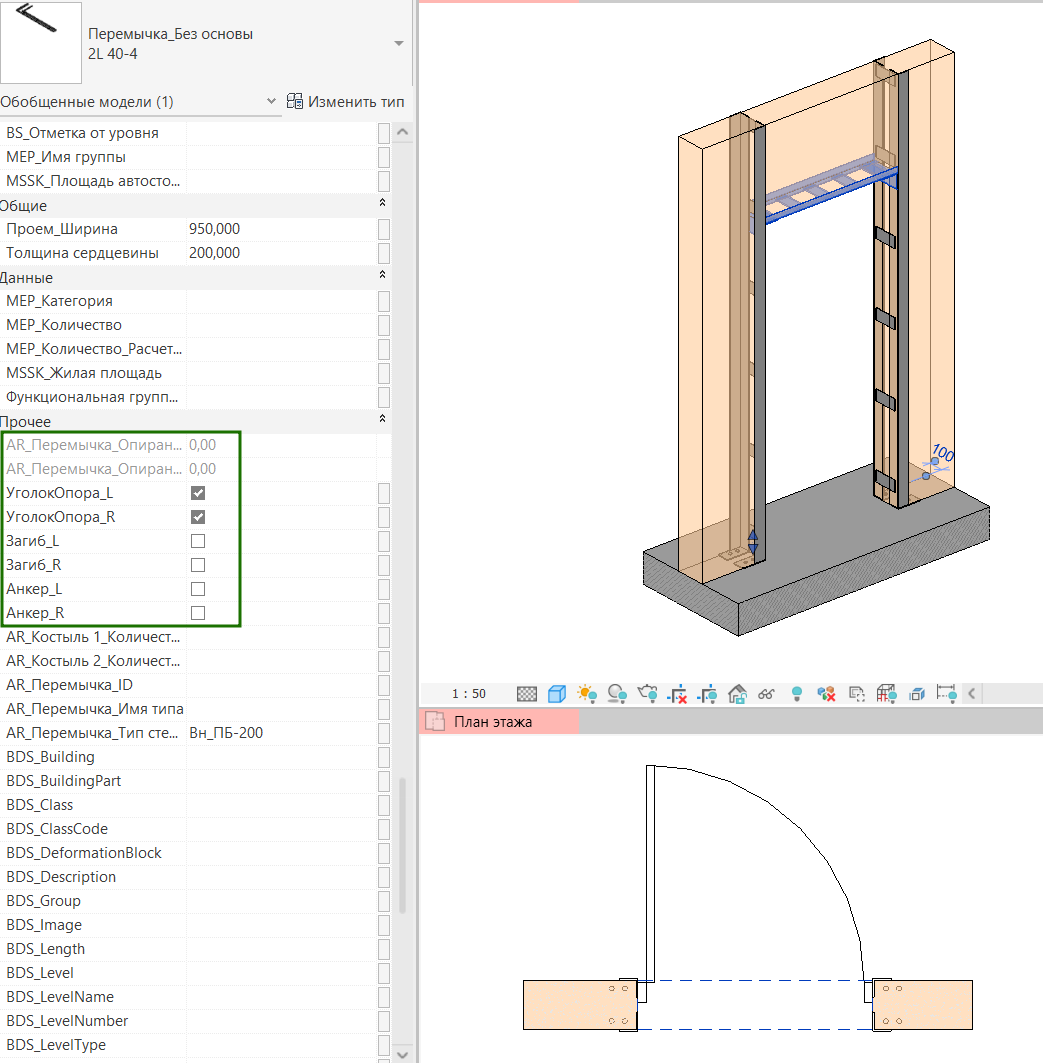Enable the Анкер_R checkbox
1043x1063 pixels.
pos(198,613)
